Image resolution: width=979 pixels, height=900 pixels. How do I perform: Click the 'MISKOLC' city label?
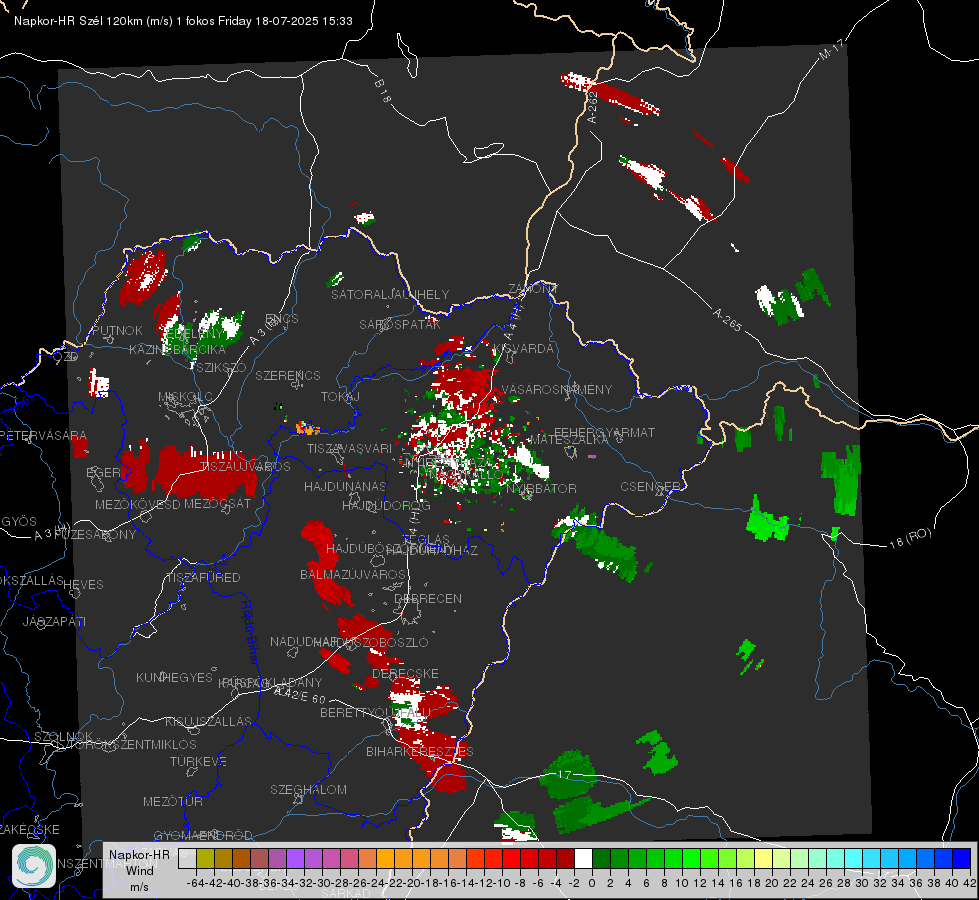(185, 397)
